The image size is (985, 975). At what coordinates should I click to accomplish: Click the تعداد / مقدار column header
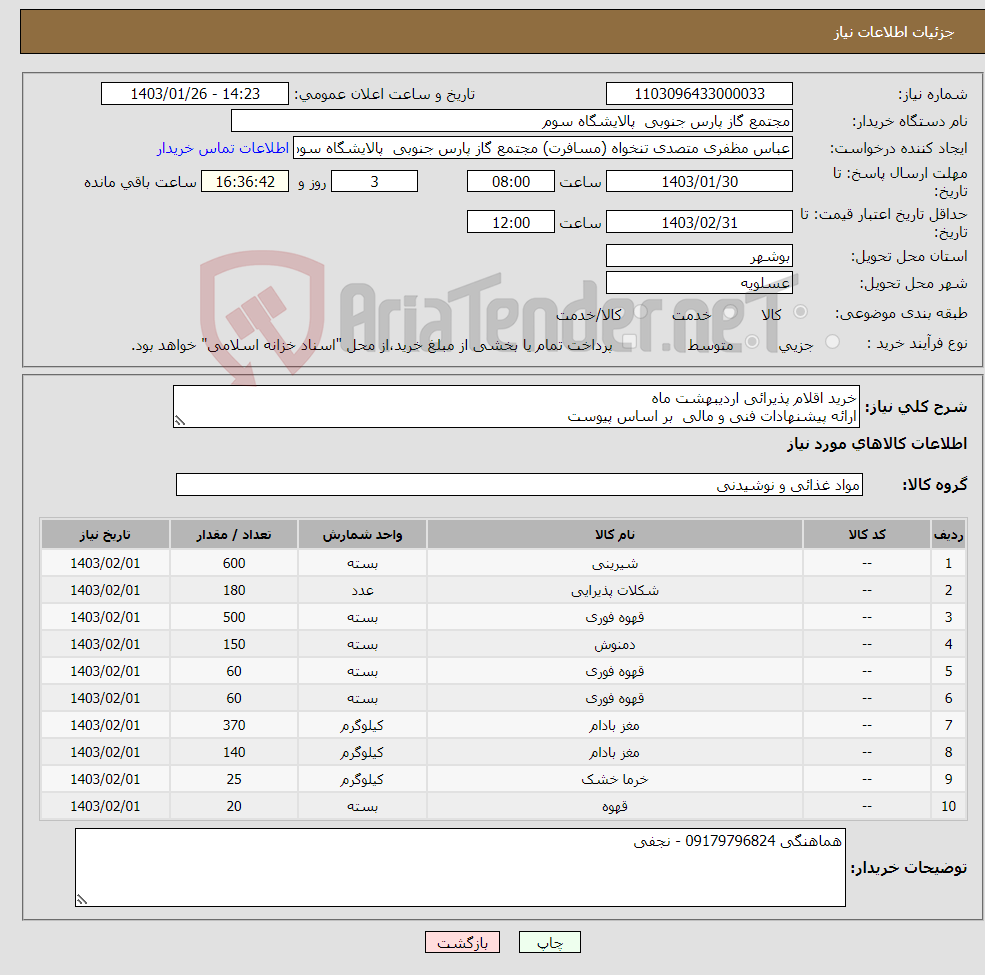coord(234,535)
